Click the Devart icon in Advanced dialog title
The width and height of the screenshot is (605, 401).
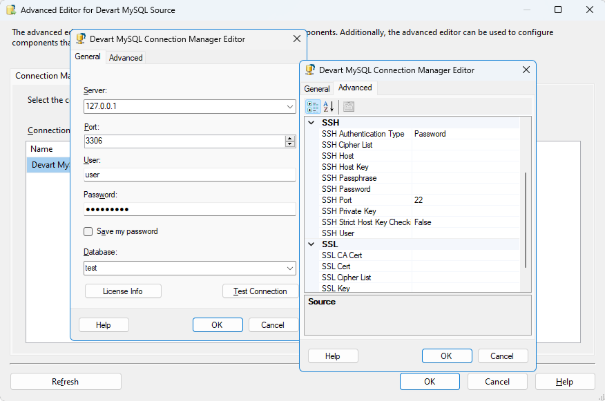click(x=309, y=70)
